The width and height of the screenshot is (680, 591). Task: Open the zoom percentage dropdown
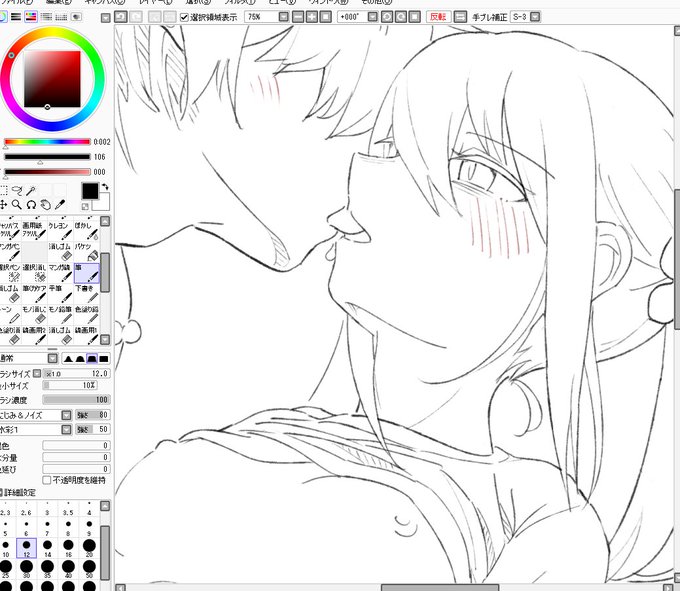(x=283, y=17)
